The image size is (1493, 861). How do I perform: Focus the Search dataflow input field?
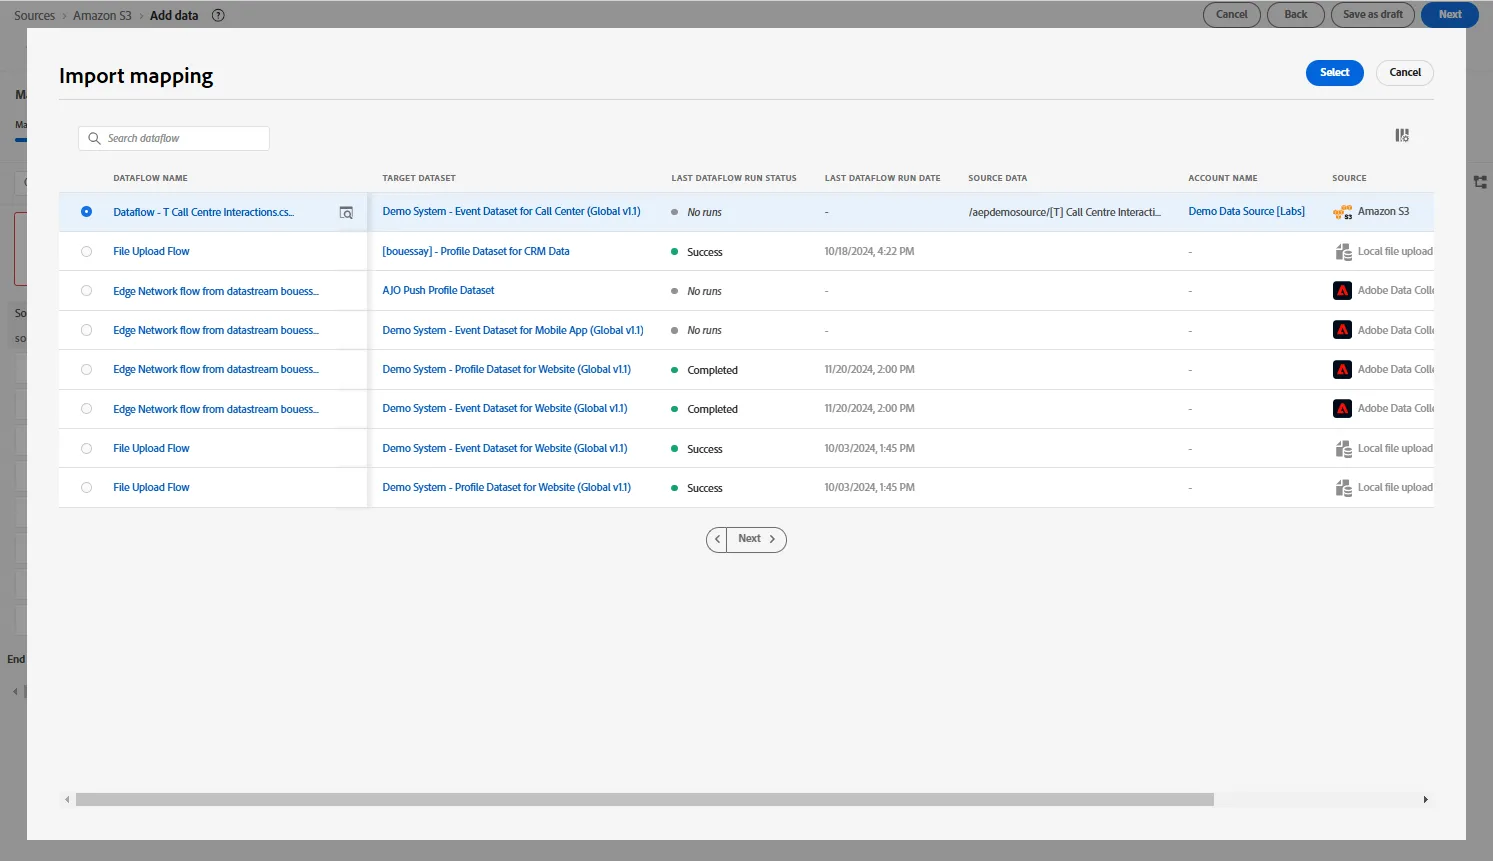click(x=174, y=138)
